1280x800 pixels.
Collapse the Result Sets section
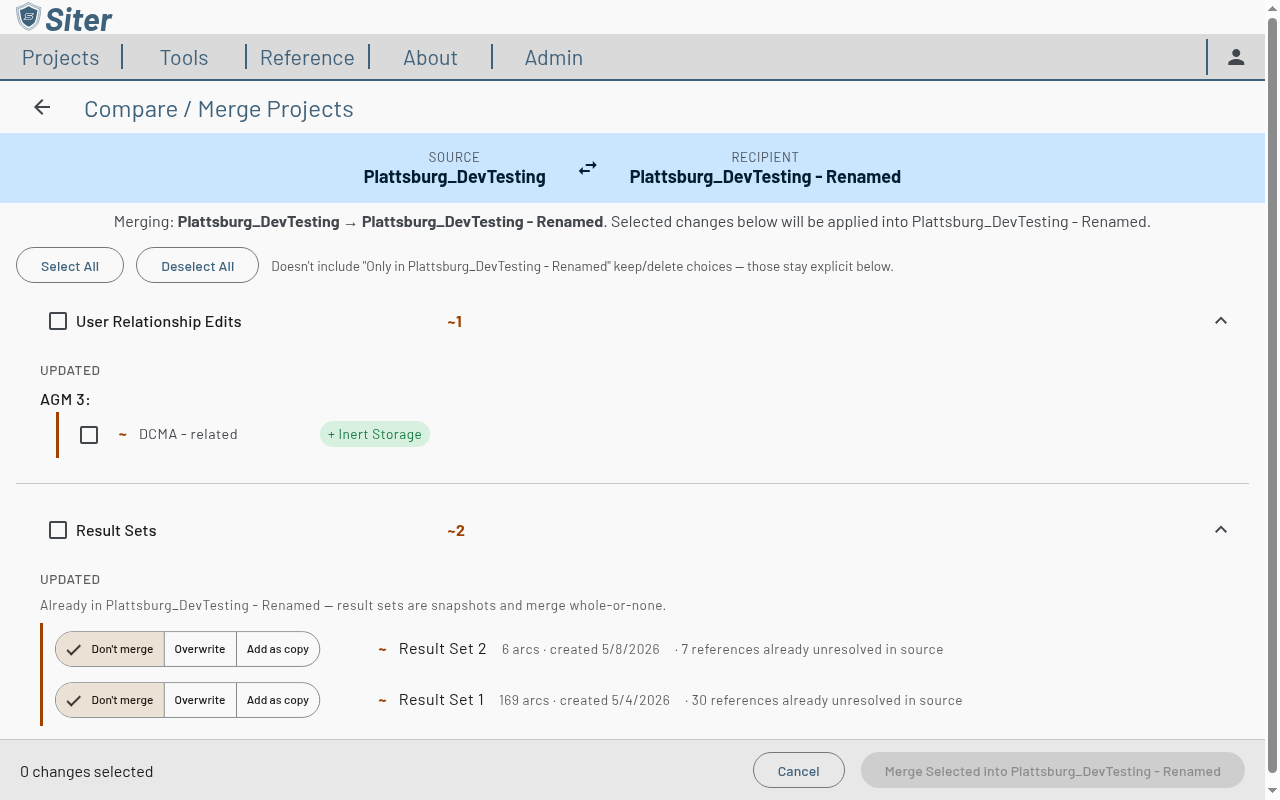(x=1221, y=530)
